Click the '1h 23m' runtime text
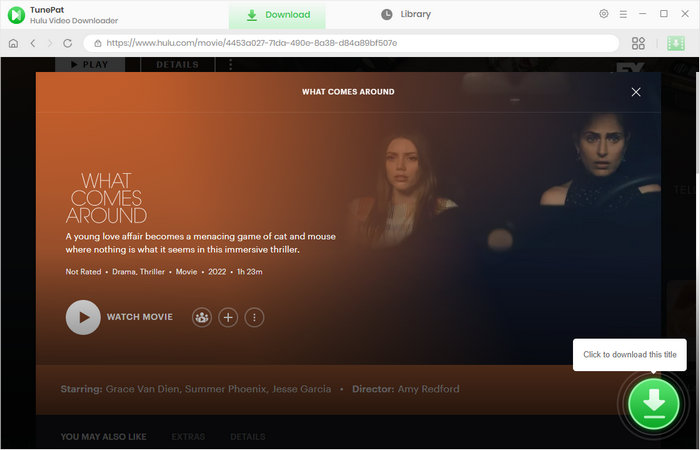700x450 pixels. 250,271
